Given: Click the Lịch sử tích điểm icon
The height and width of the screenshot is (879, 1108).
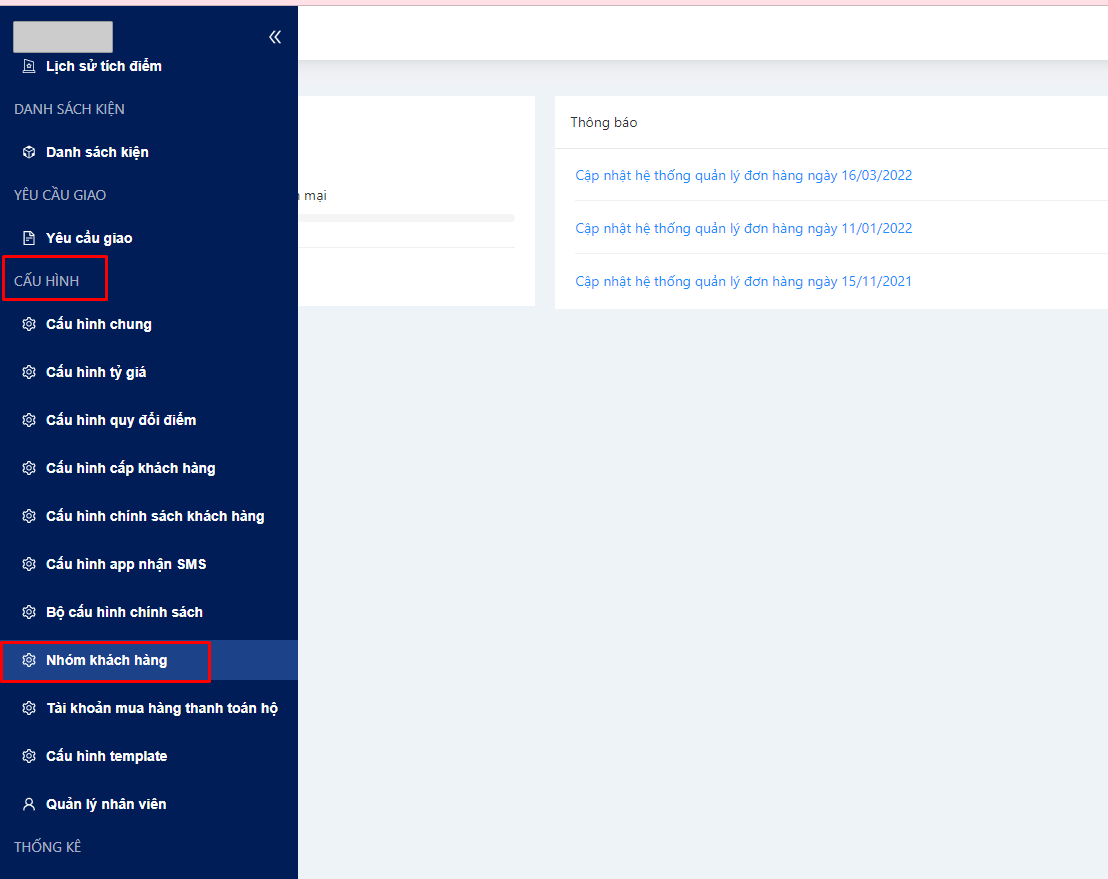Looking at the screenshot, I should click(28, 66).
